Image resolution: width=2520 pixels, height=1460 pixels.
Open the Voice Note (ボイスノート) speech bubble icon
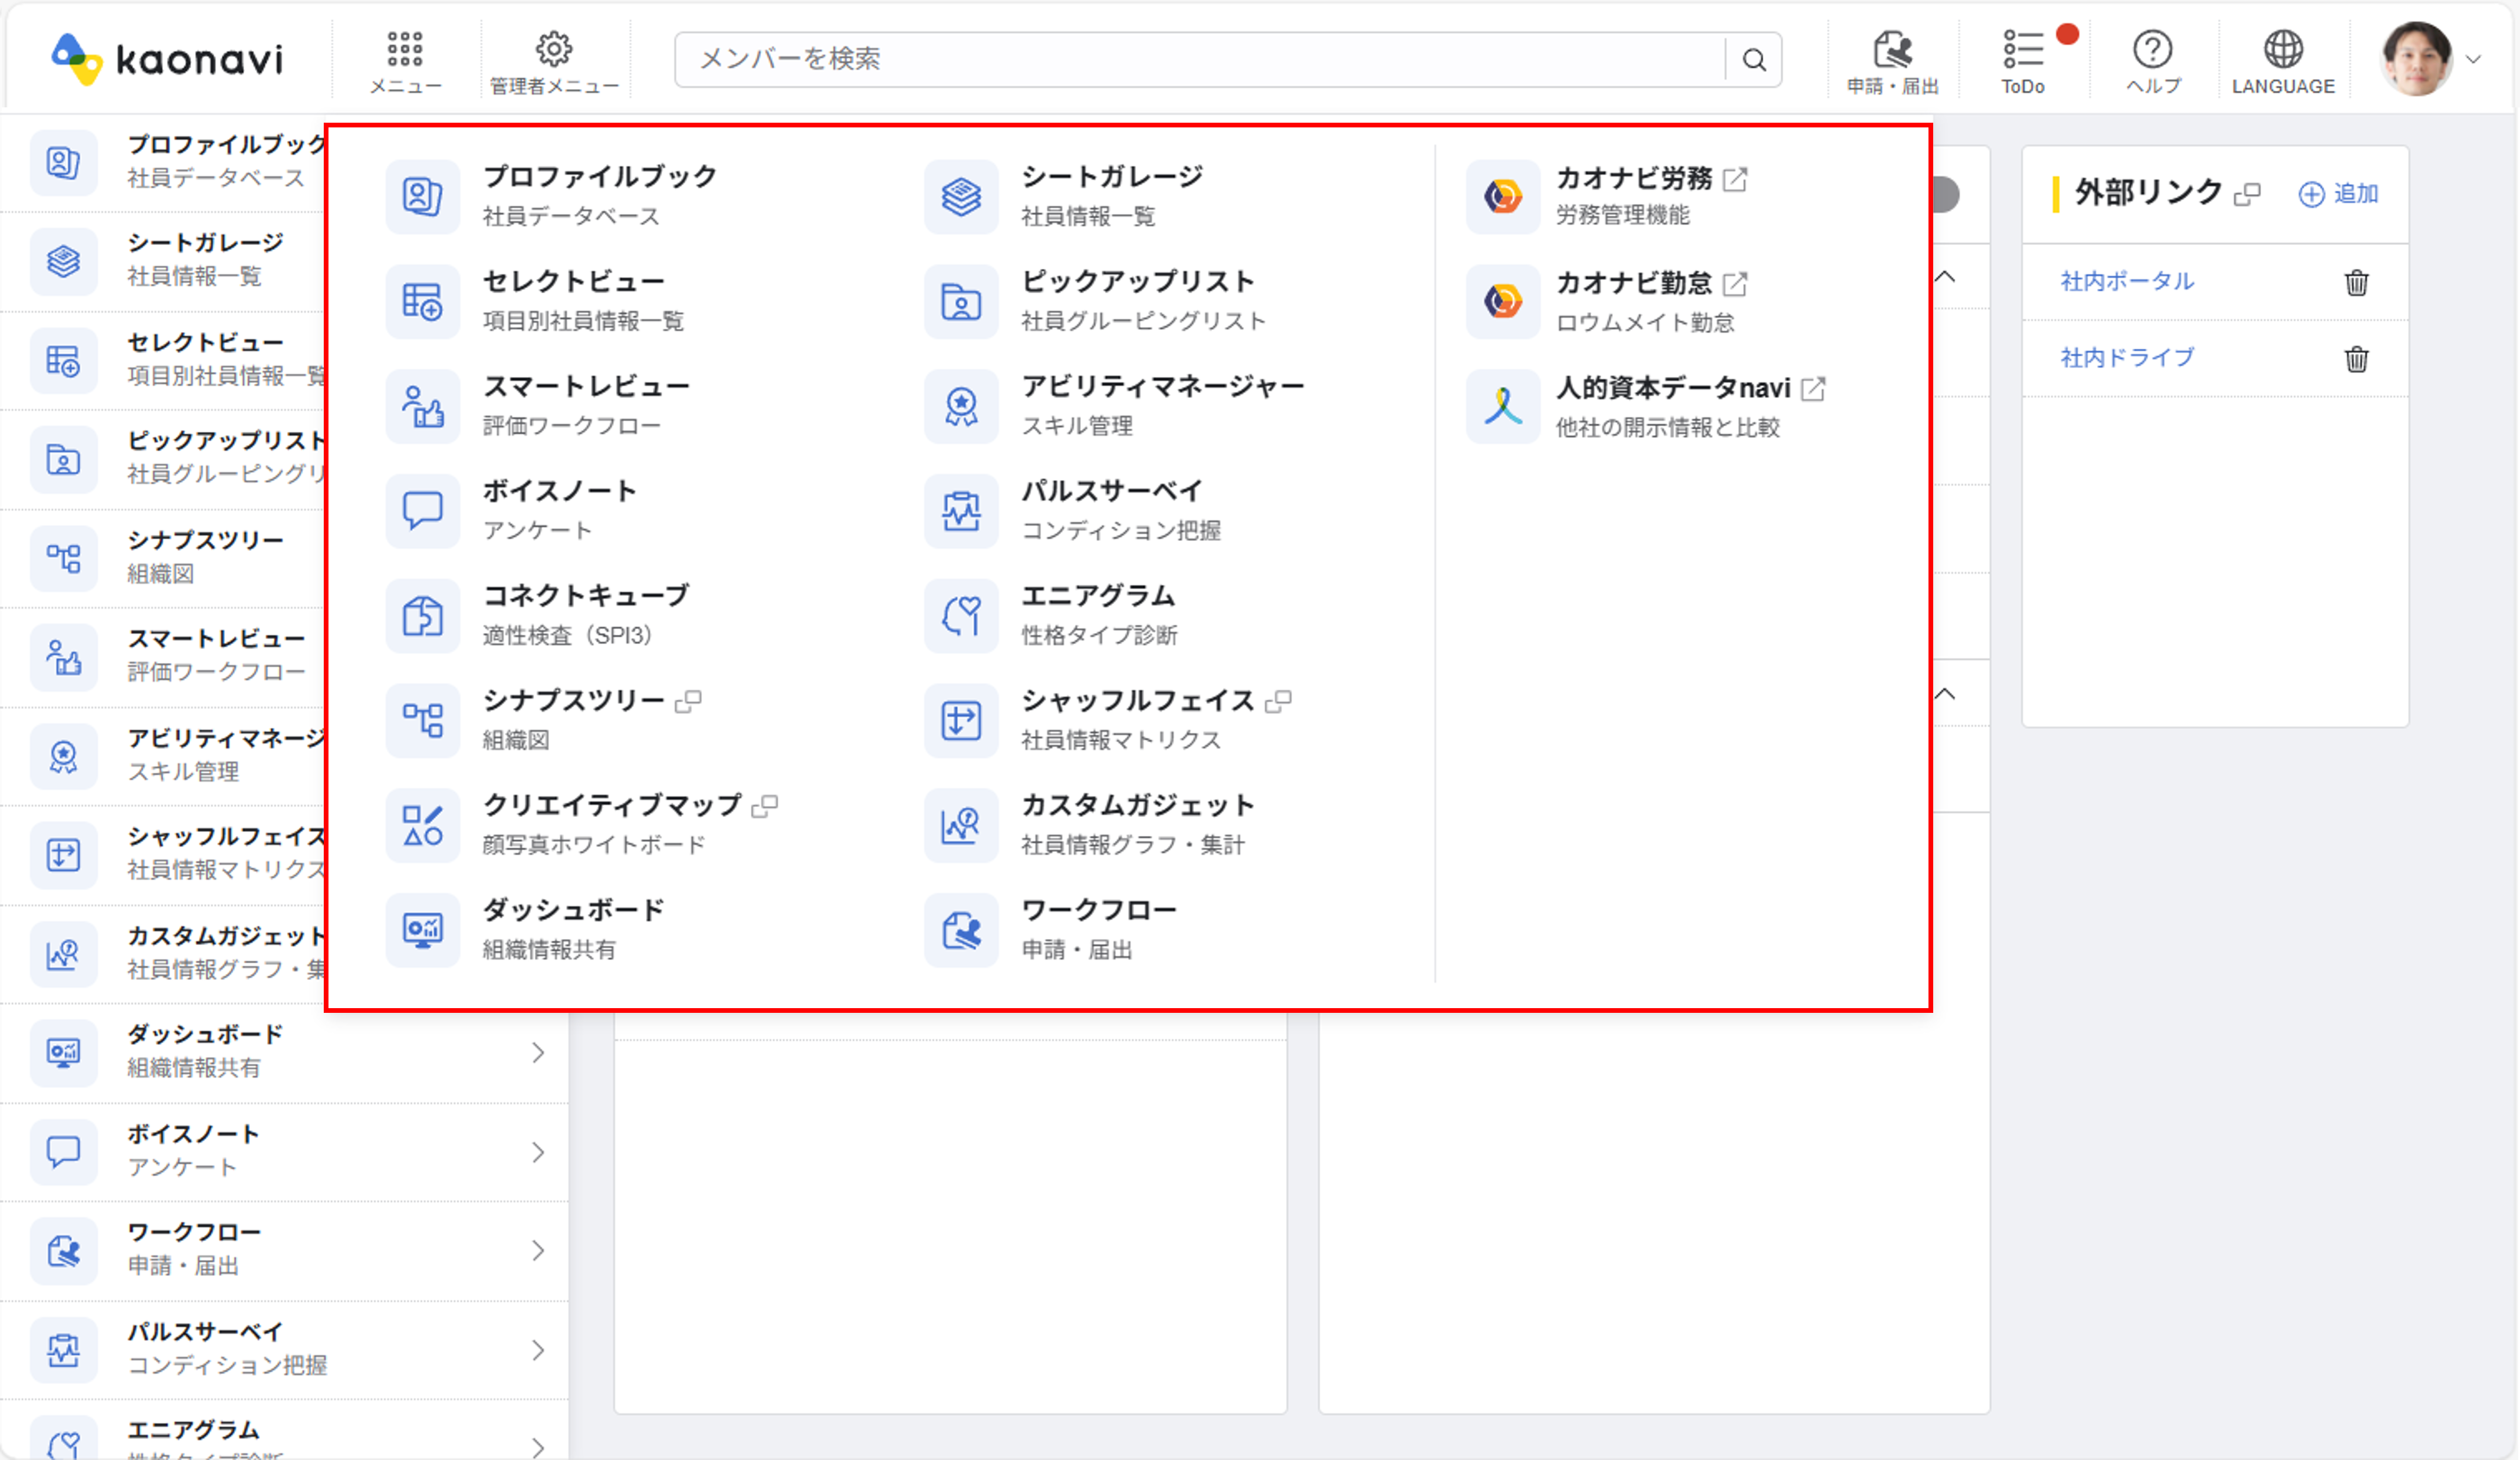tap(422, 511)
